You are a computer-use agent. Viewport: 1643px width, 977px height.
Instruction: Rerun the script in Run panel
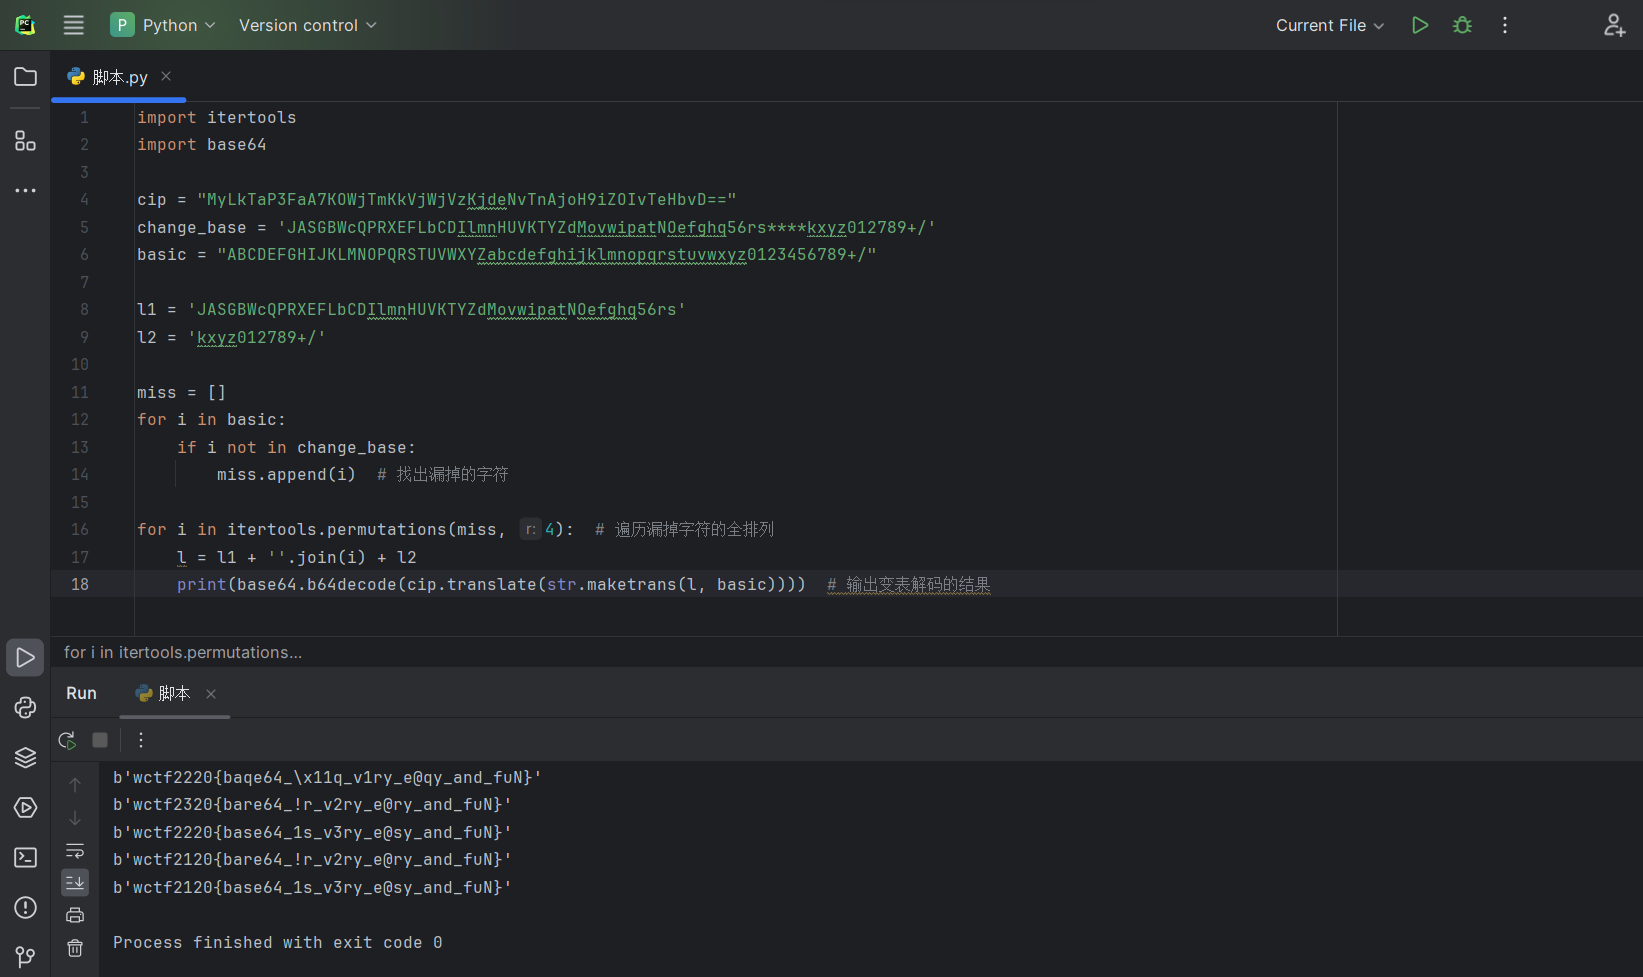click(67, 740)
